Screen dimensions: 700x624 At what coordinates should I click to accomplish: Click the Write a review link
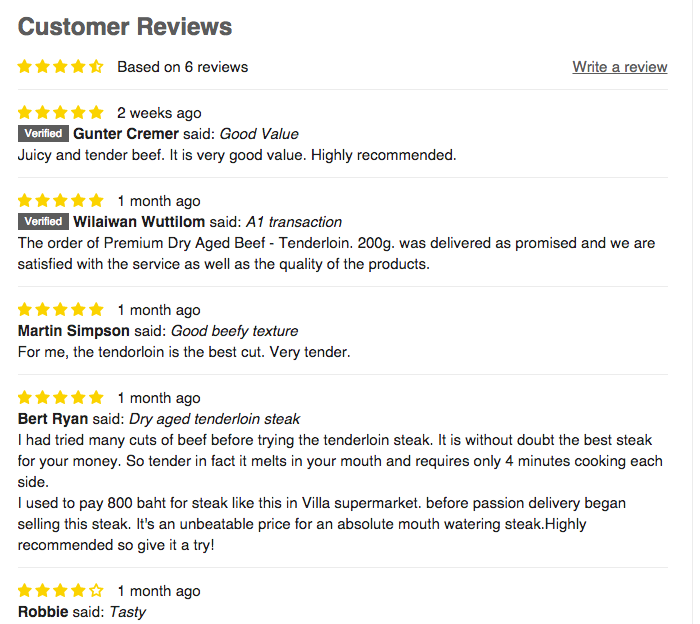(x=619, y=67)
